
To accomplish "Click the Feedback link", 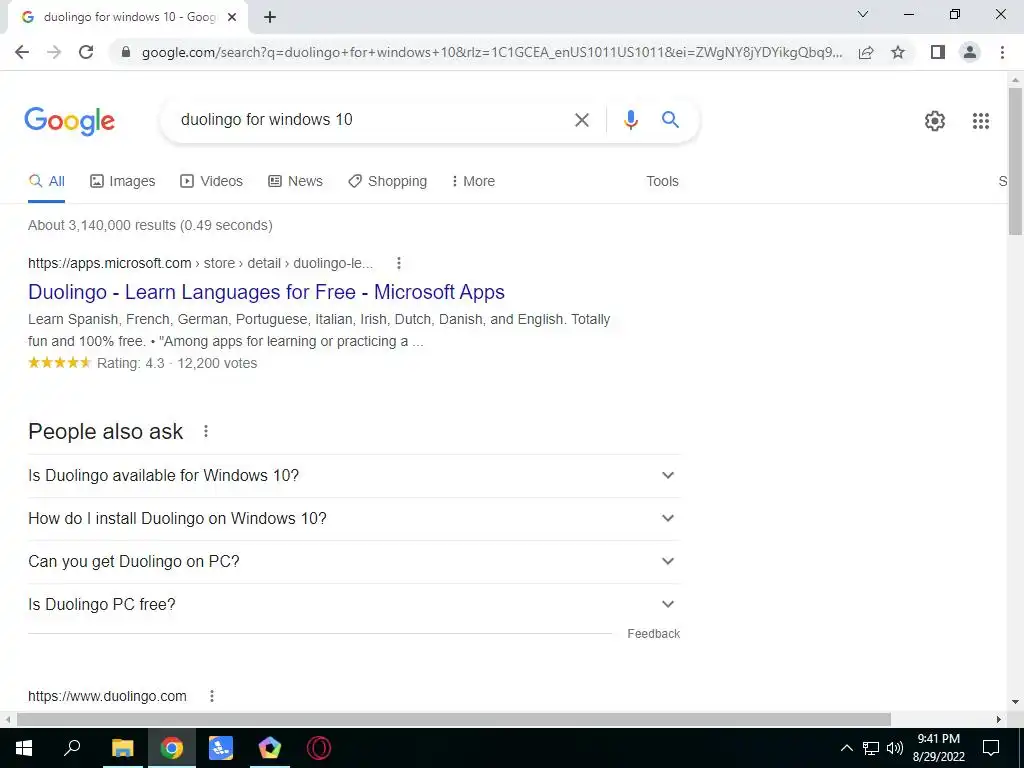I will pyautogui.click(x=654, y=633).
